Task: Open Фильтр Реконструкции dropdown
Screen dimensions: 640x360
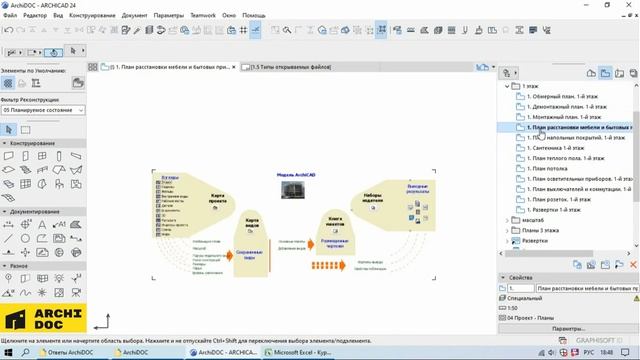Action: [x=43, y=110]
